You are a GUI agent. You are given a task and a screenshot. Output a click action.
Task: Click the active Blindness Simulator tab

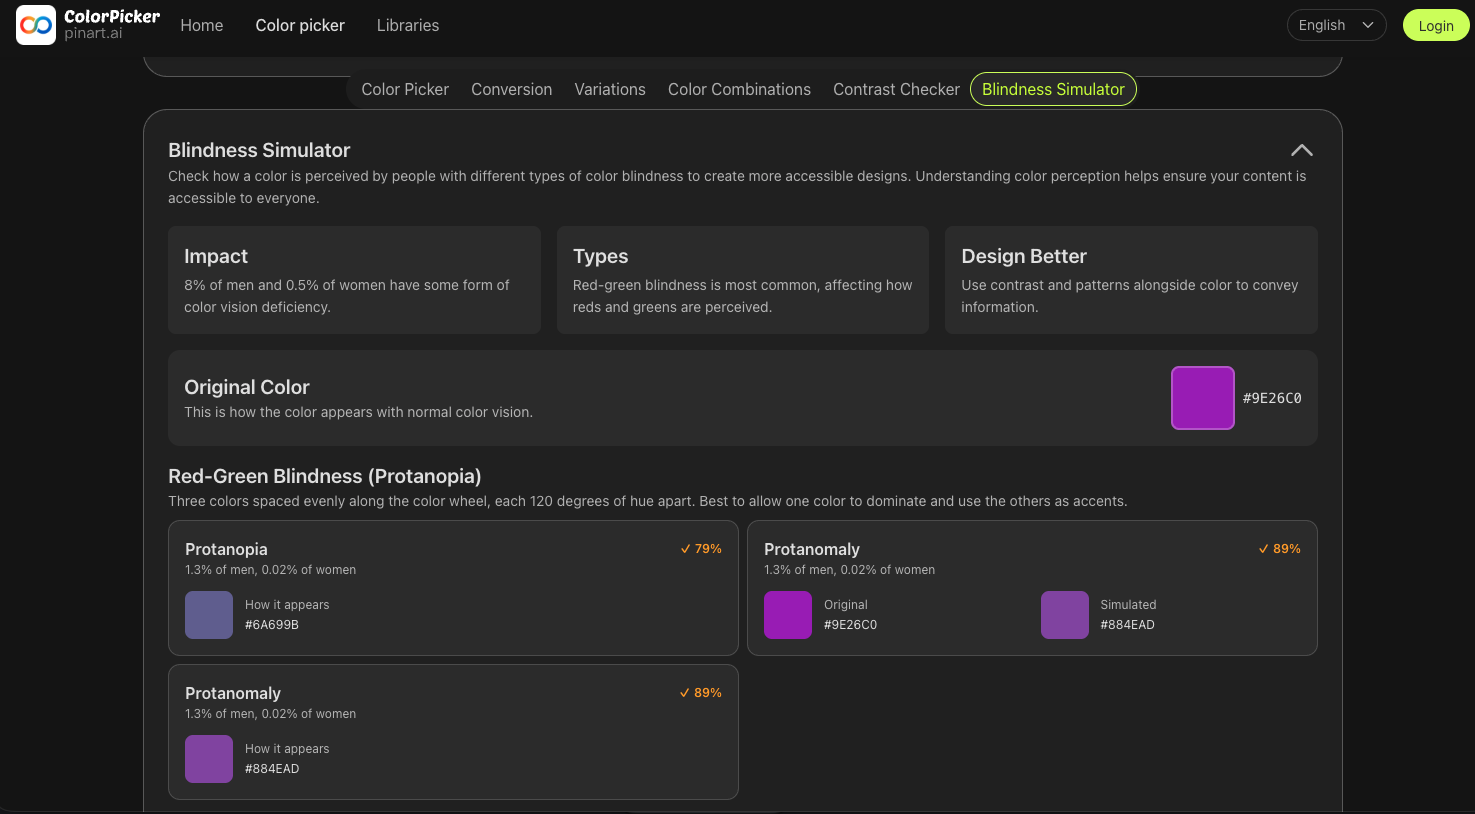point(1053,89)
